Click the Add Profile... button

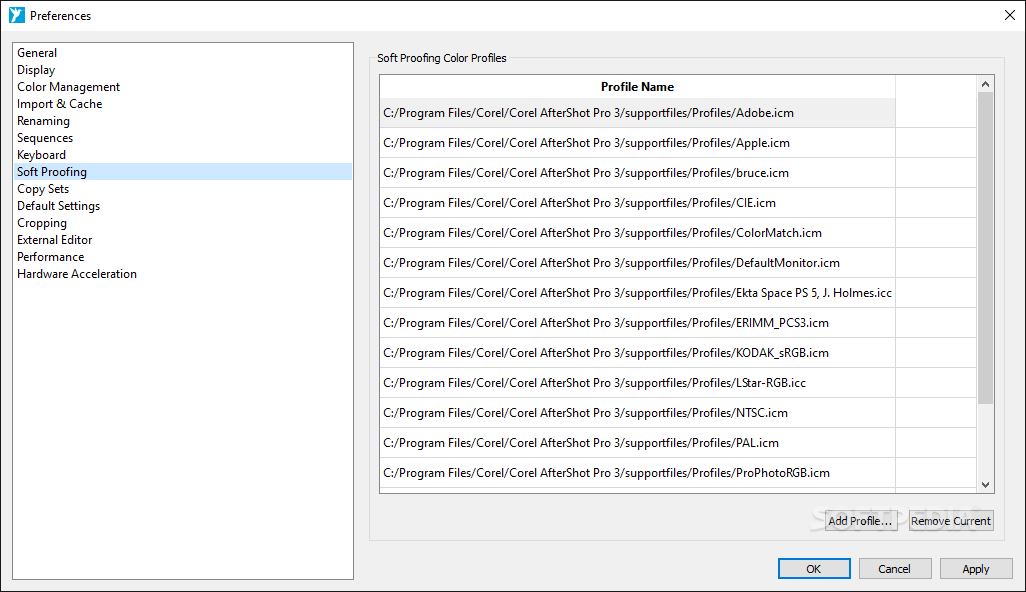click(860, 521)
